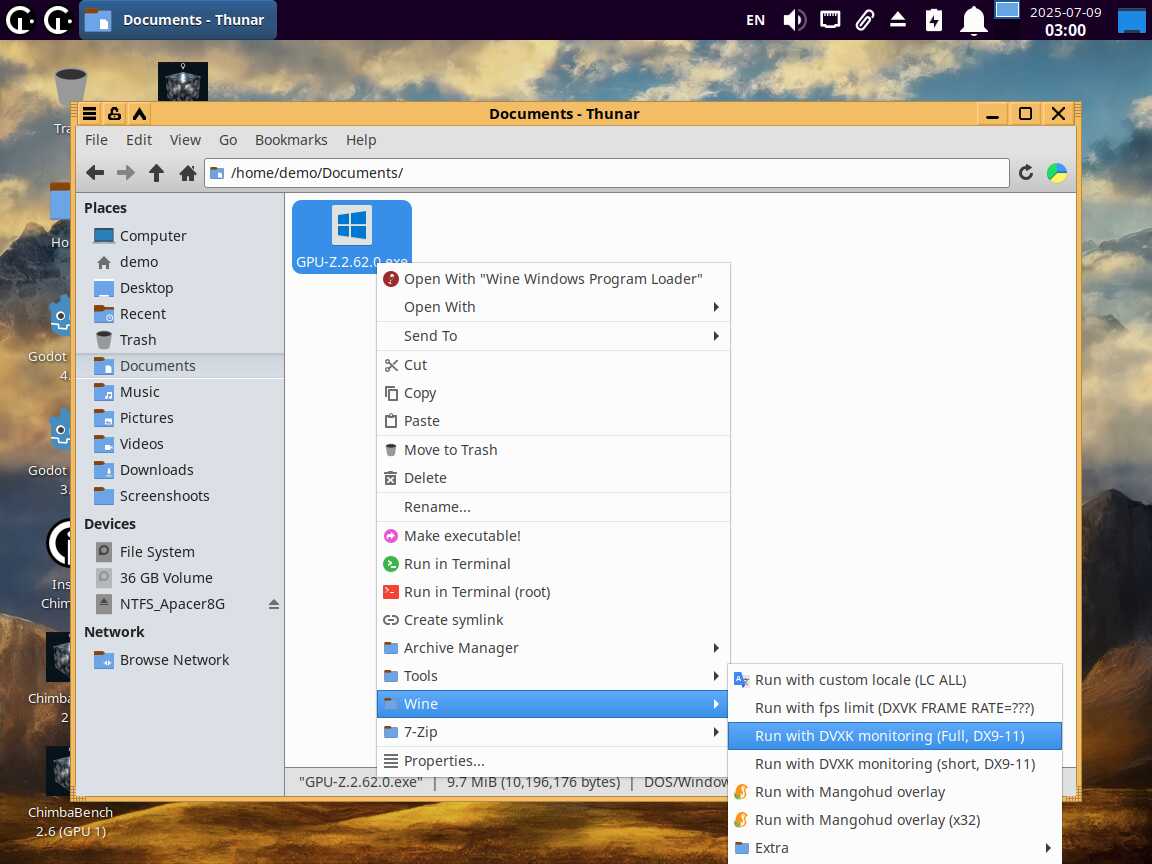Screen dimensions: 1152x864
Task: Select Create symlink
Action: [553, 620]
